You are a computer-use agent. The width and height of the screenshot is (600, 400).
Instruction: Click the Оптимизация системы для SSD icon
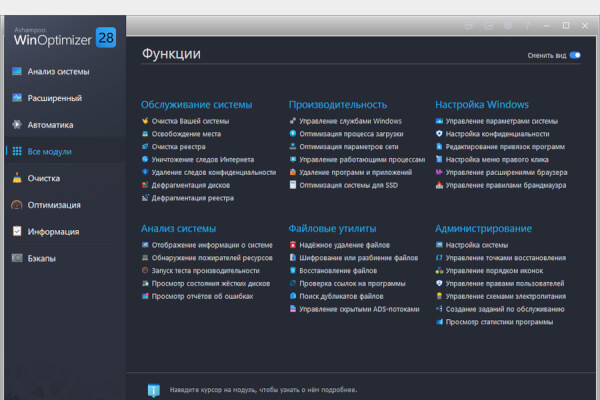(x=293, y=185)
